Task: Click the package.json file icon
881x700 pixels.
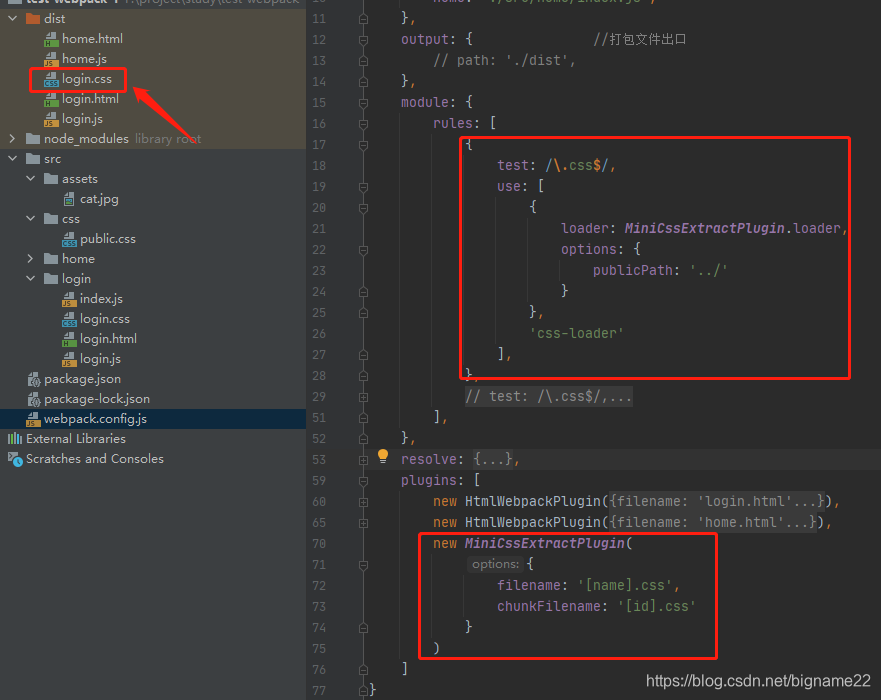Action: 34,379
